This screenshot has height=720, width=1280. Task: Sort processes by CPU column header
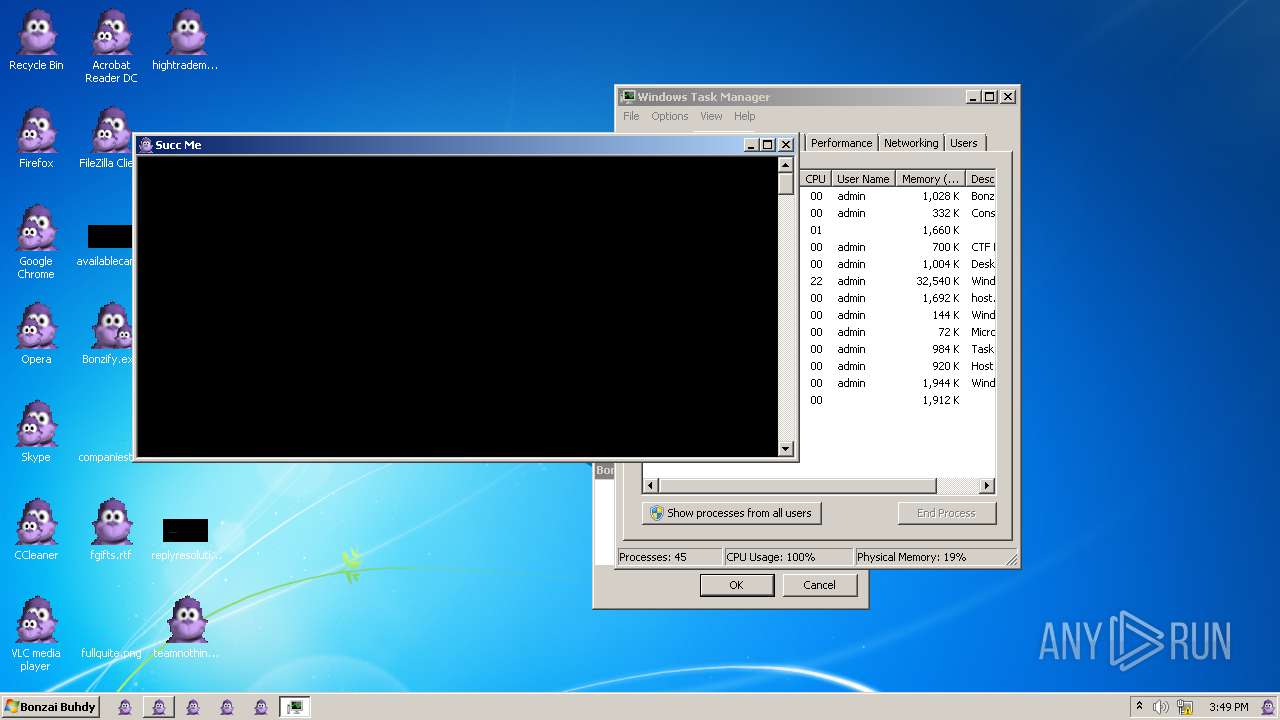[x=816, y=179]
